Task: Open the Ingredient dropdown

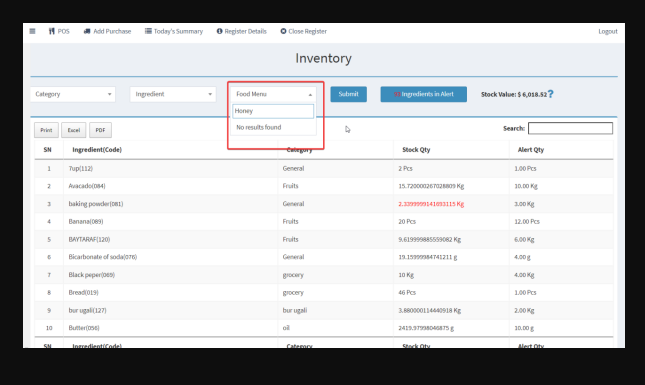Action: tap(173, 94)
